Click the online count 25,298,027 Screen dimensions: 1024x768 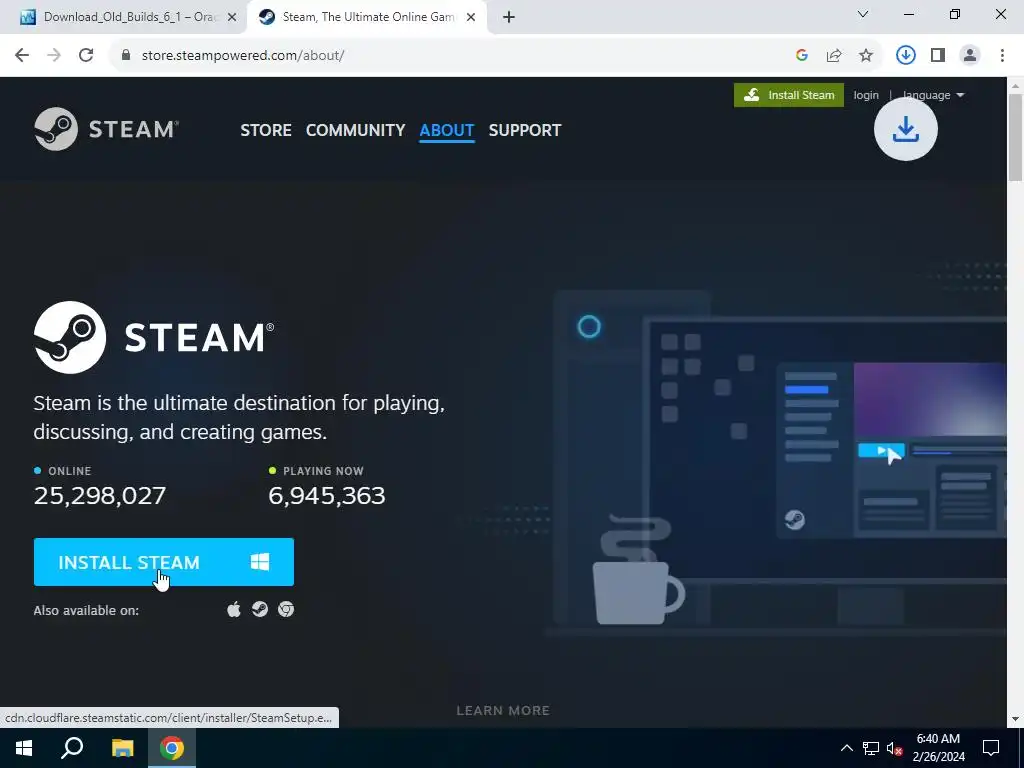[x=100, y=495]
